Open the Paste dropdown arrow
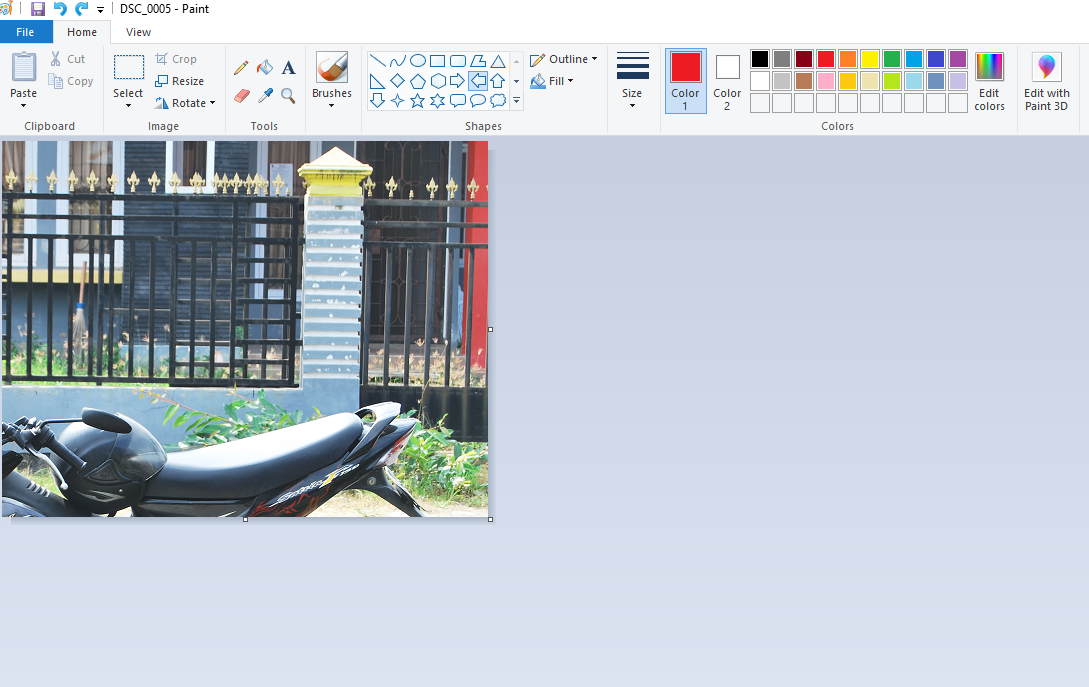The width and height of the screenshot is (1089, 687). [x=23, y=106]
